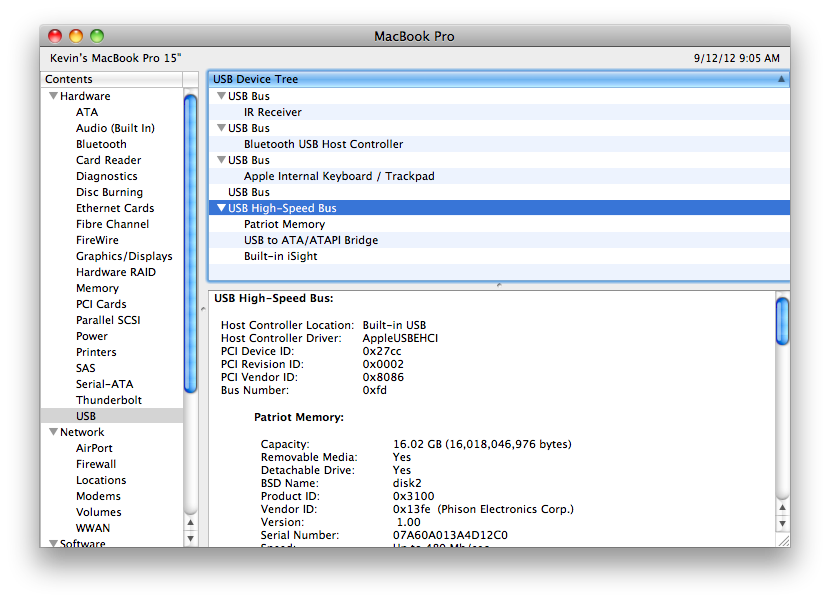This screenshot has width=830, height=602.
Task: Zoom window with green button
Action: [x=97, y=36]
